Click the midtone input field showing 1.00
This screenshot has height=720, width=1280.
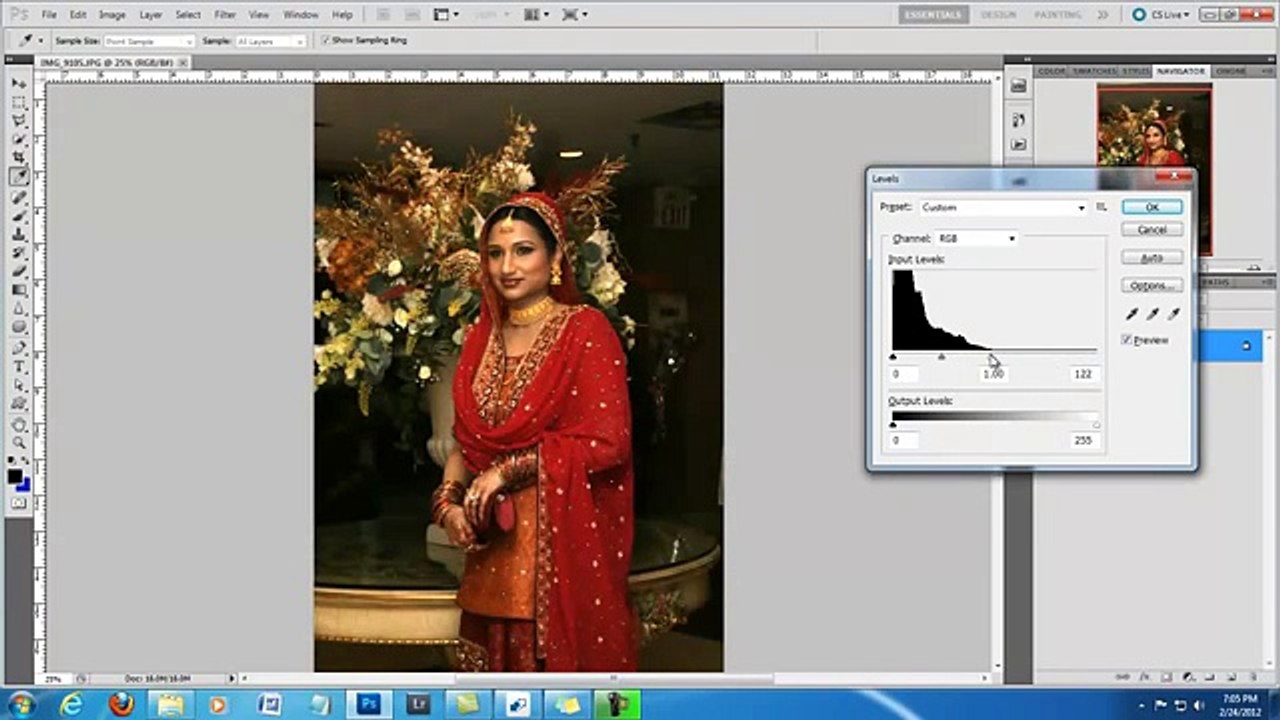993,374
